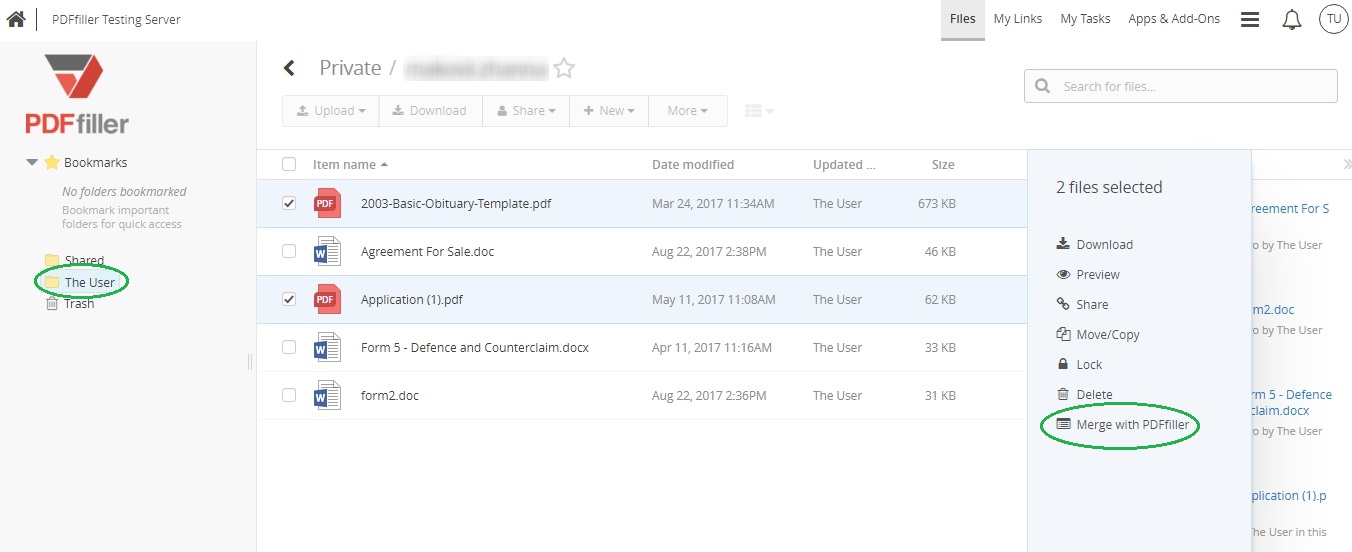
Task: Click the '673 KB' size cell
Action: (936, 203)
